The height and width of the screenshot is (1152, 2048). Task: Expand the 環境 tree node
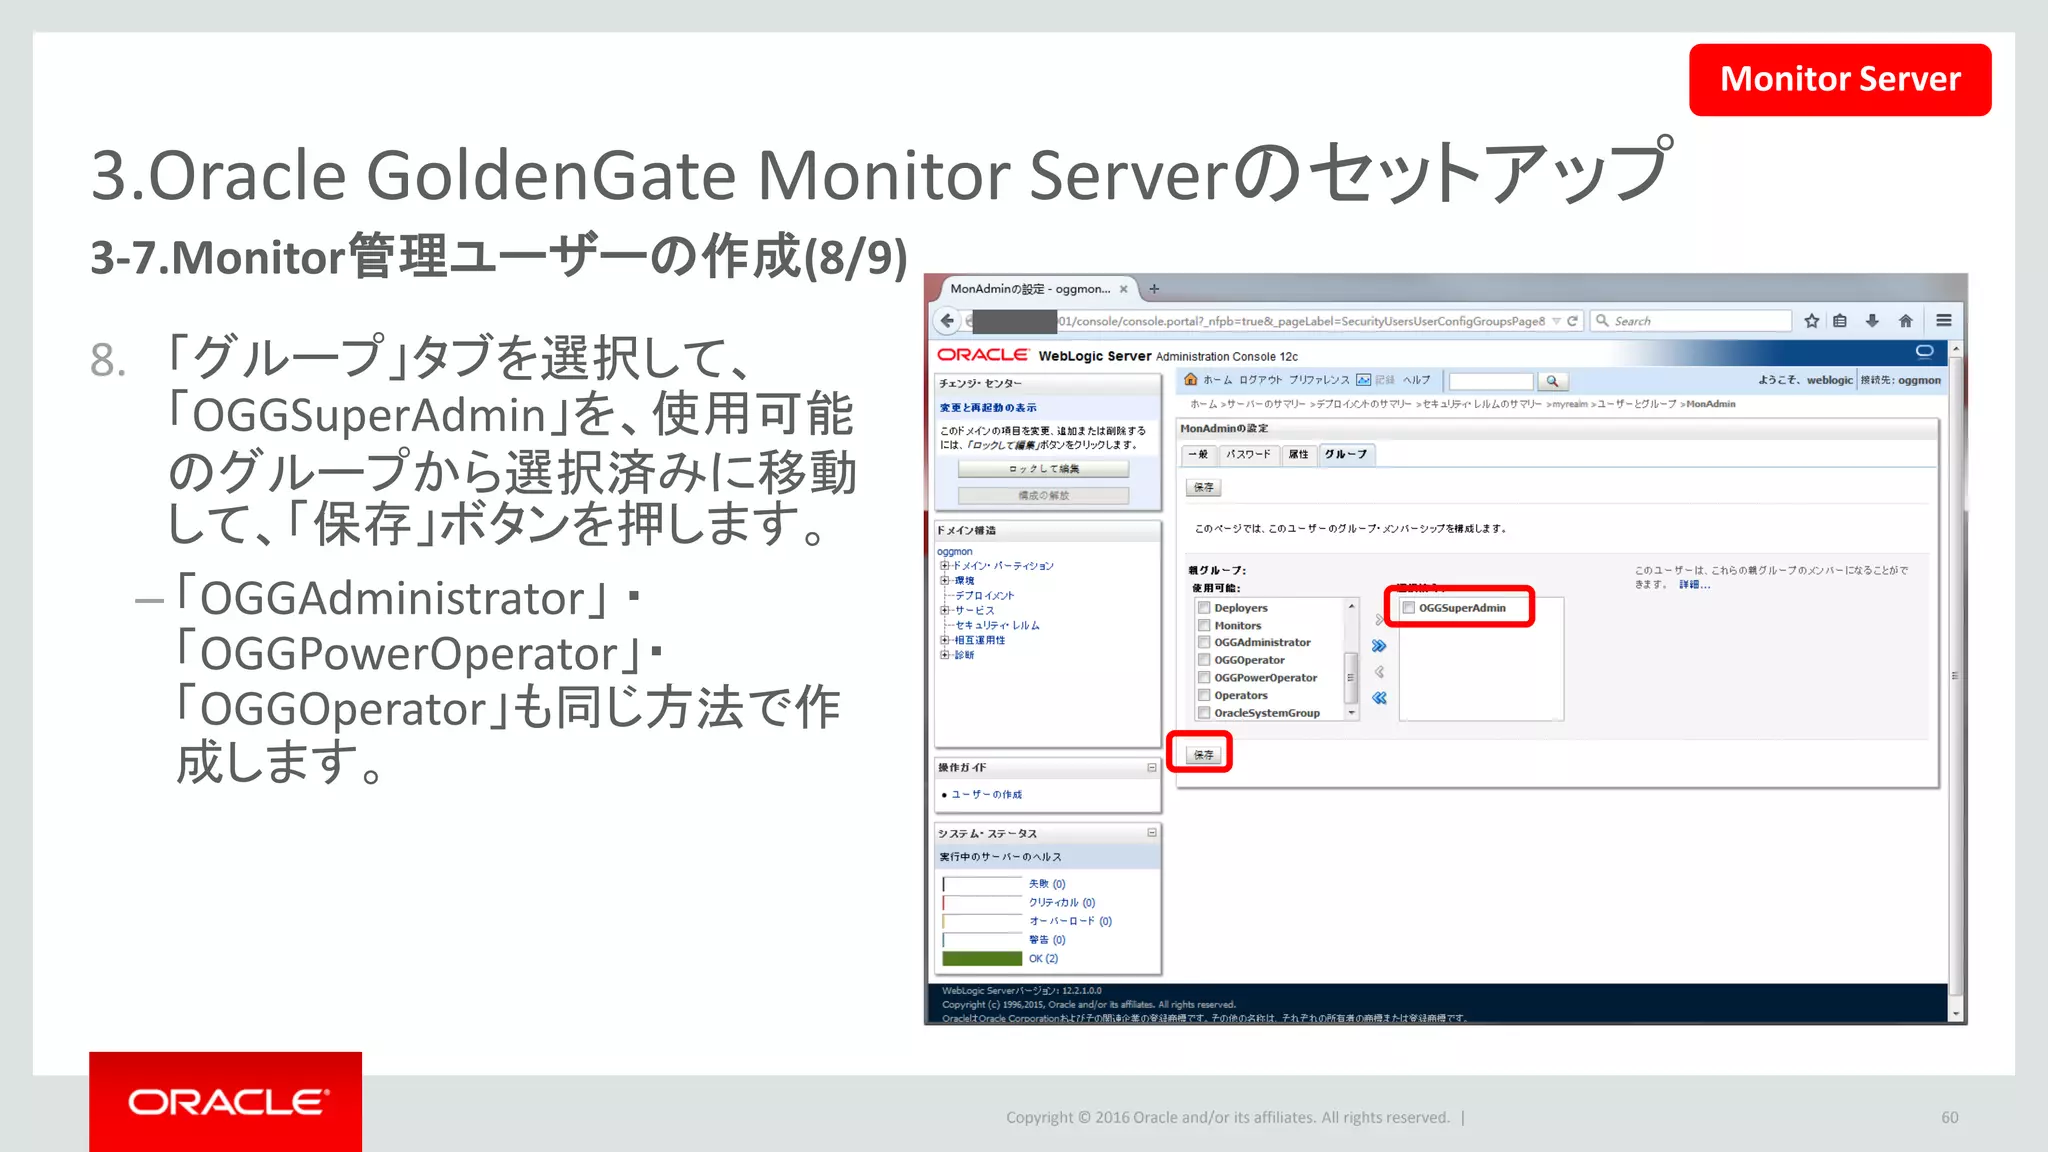pos(944,580)
